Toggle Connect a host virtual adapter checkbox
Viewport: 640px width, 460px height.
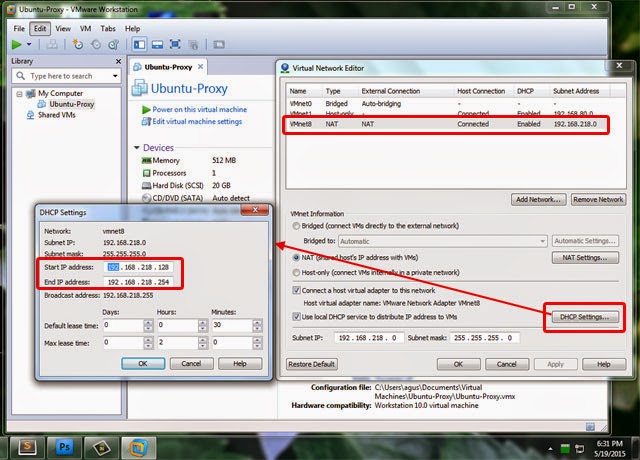pos(297,290)
